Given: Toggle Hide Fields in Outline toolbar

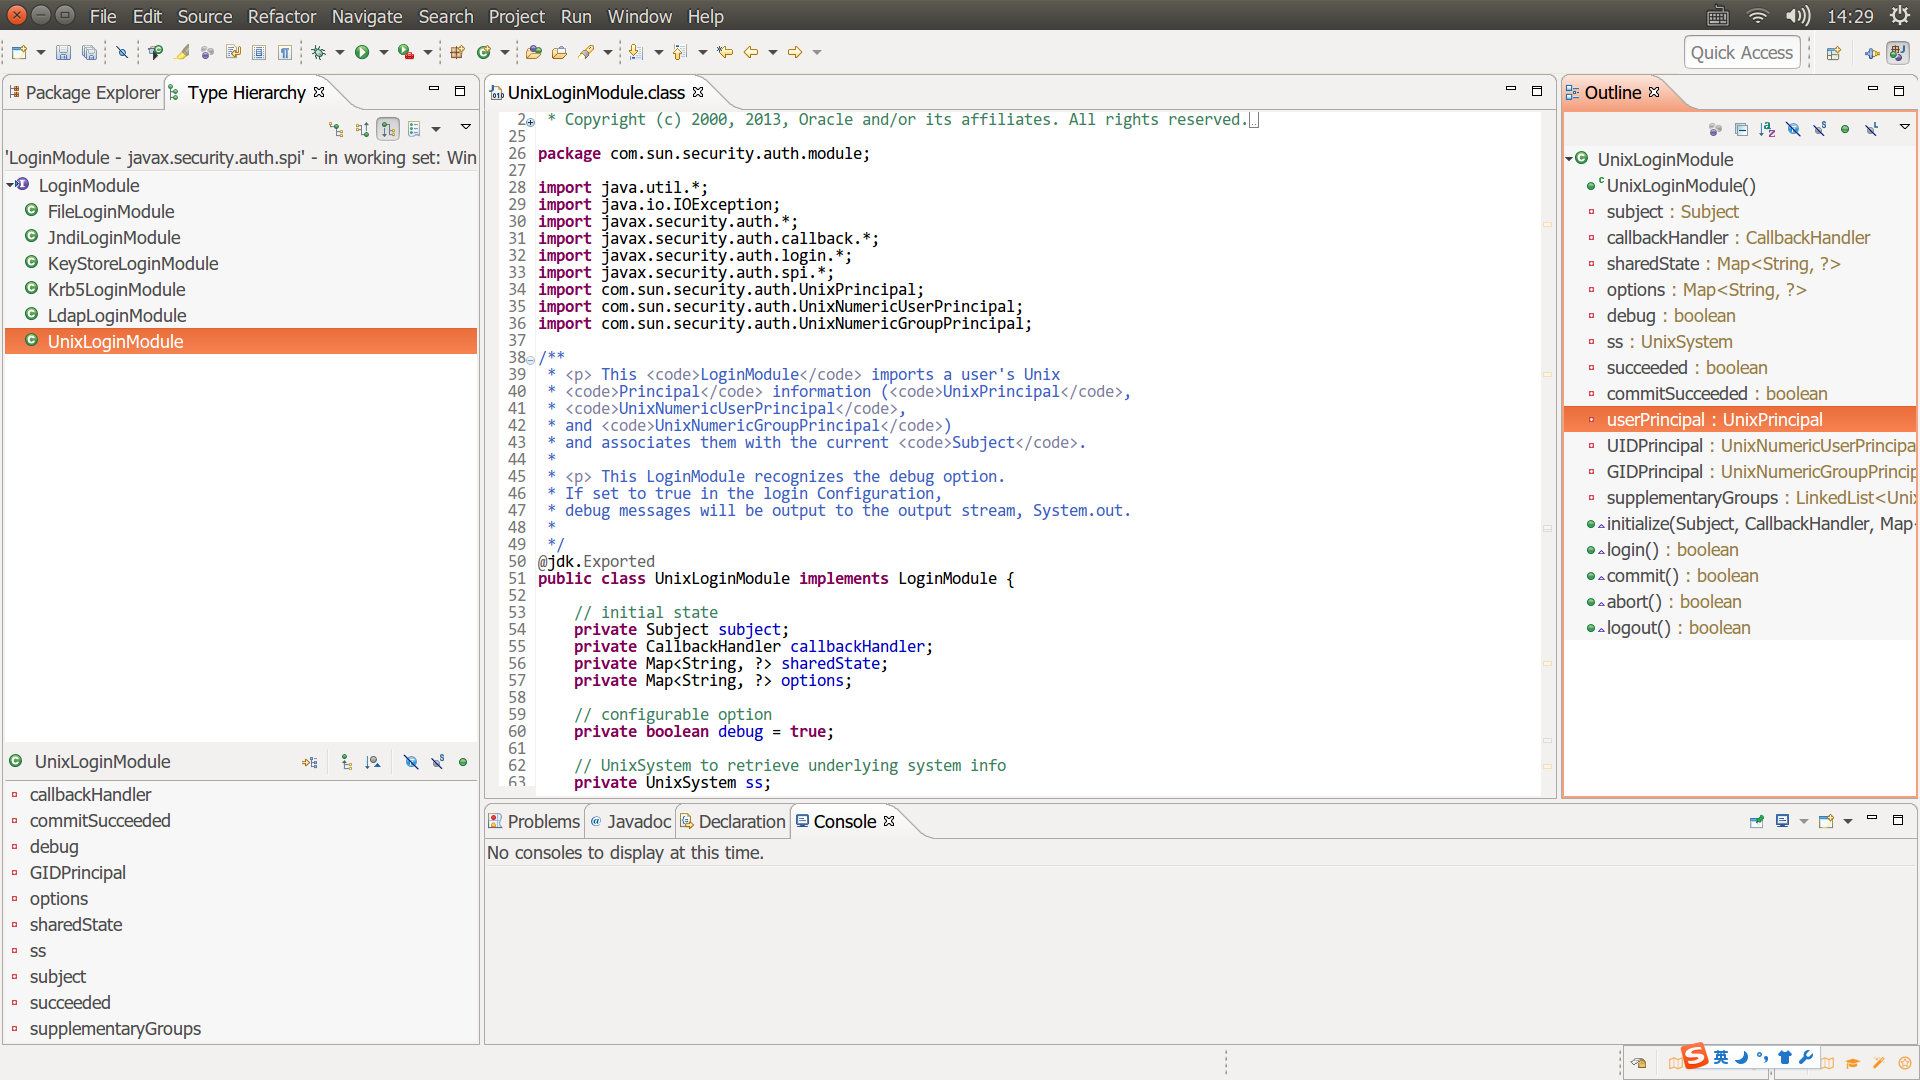Looking at the screenshot, I should pyautogui.click(x=1793, y=129).
